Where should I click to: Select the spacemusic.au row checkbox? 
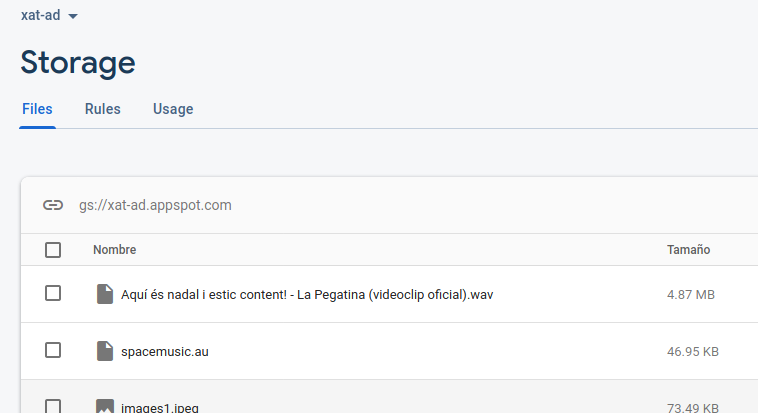click(x=53, y=350)
